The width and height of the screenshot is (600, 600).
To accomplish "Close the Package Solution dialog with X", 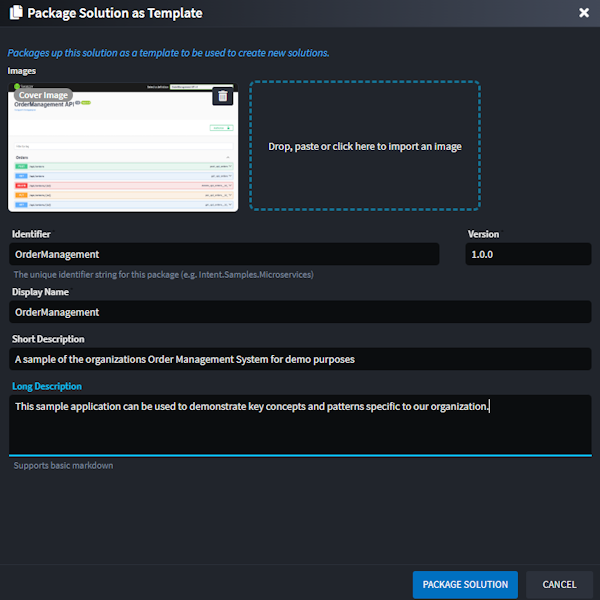I will (x=584, y=13).
